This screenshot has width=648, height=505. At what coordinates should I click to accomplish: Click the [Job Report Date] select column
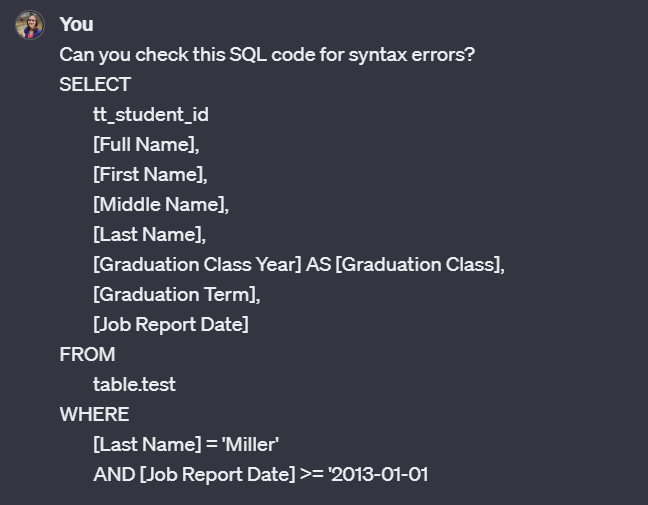point(171,325)
